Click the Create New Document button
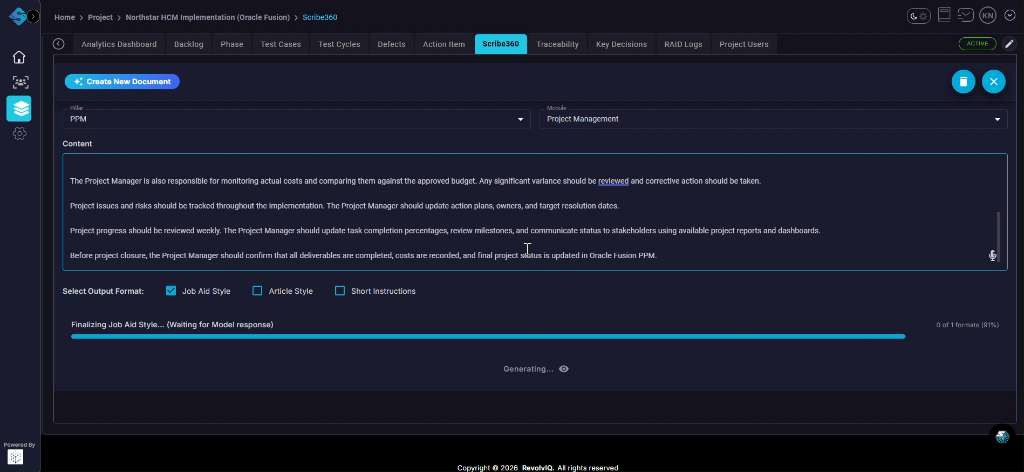This screenshot has width=1024, height=472. [122, 81]
